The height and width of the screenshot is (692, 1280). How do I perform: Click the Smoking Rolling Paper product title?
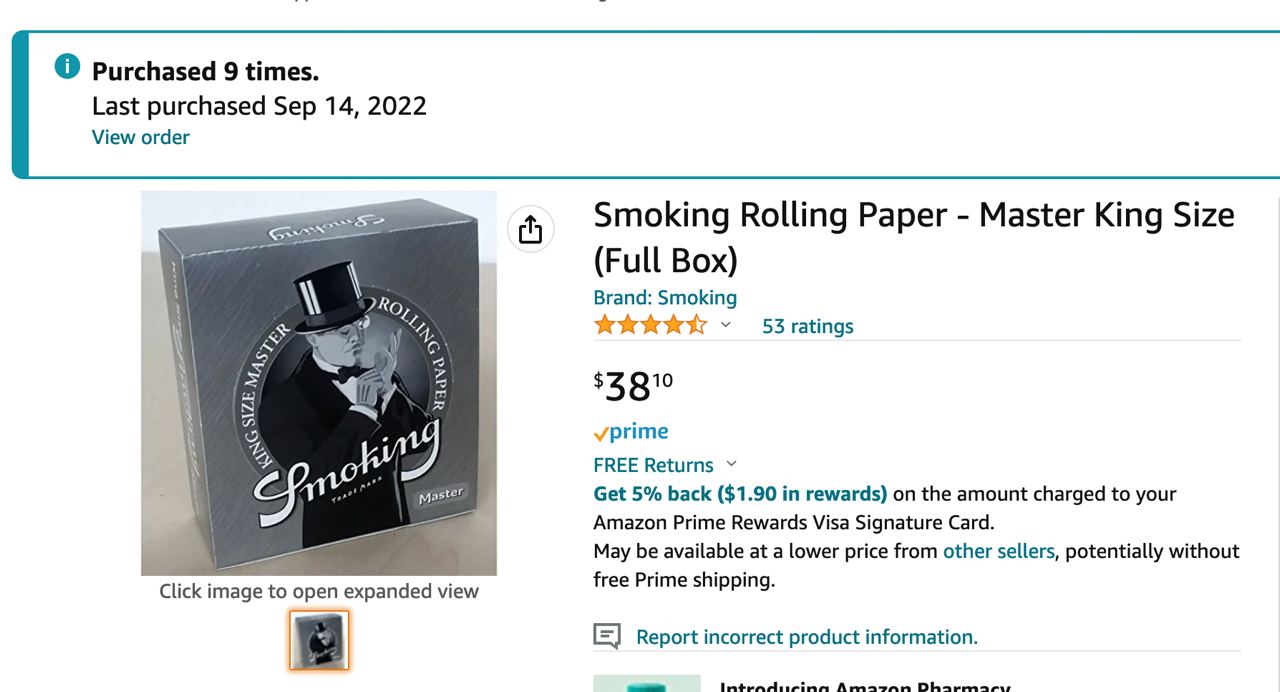pyautogui.click(x=914, y=237)
